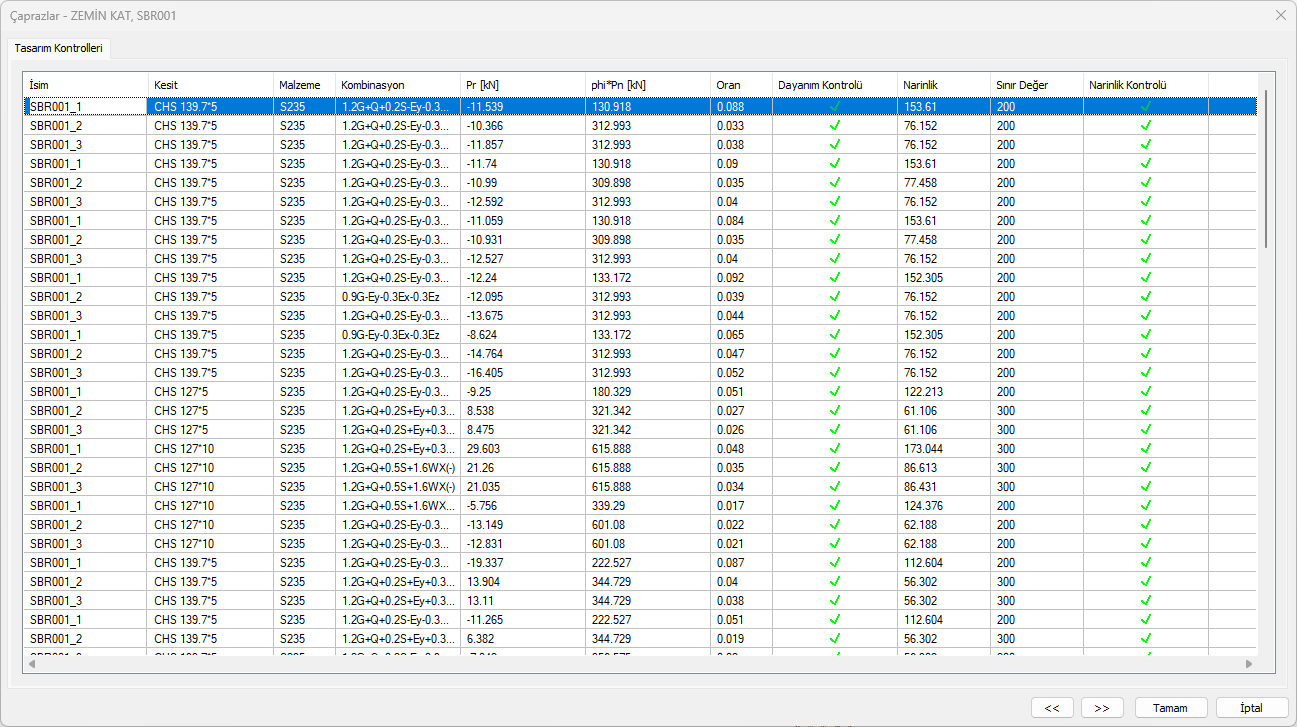Screen dimensions: 1297x727
Task: Click the Narinlik Kontrolü column header
Action: click(x=1145, y=85)
